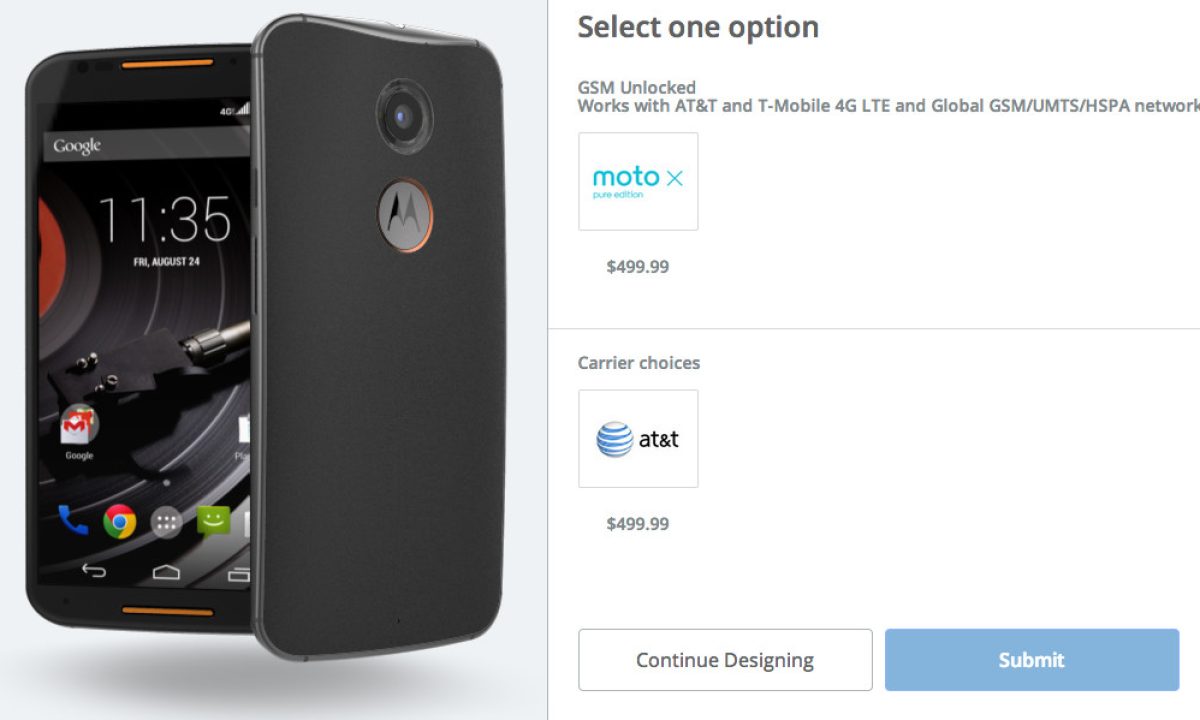Screen dimensions: 1200x720
Task: Click the $499.99 price under AT&T
Action: click(638, 524)
